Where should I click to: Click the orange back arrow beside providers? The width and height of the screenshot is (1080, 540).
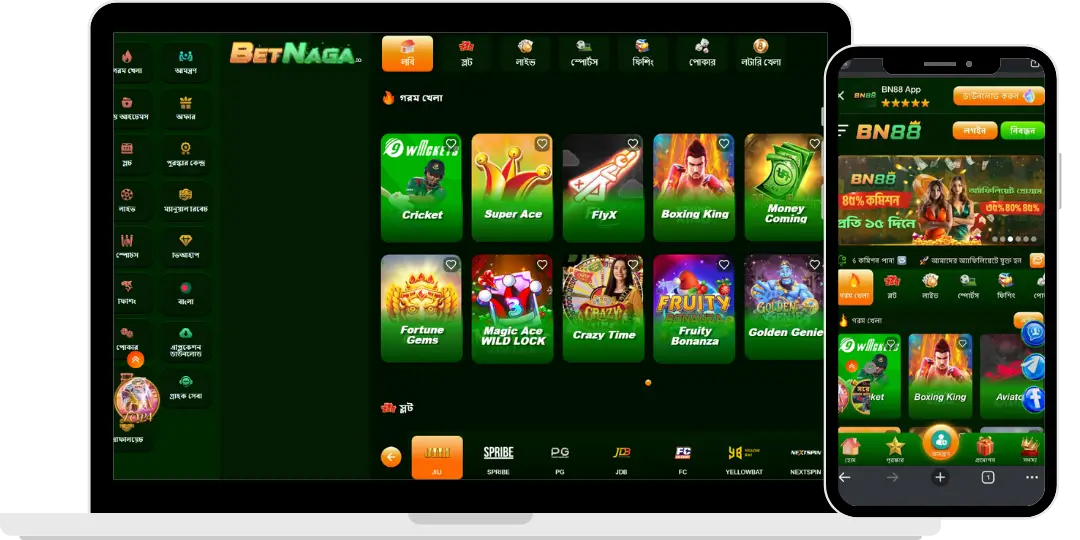(391, 457)
